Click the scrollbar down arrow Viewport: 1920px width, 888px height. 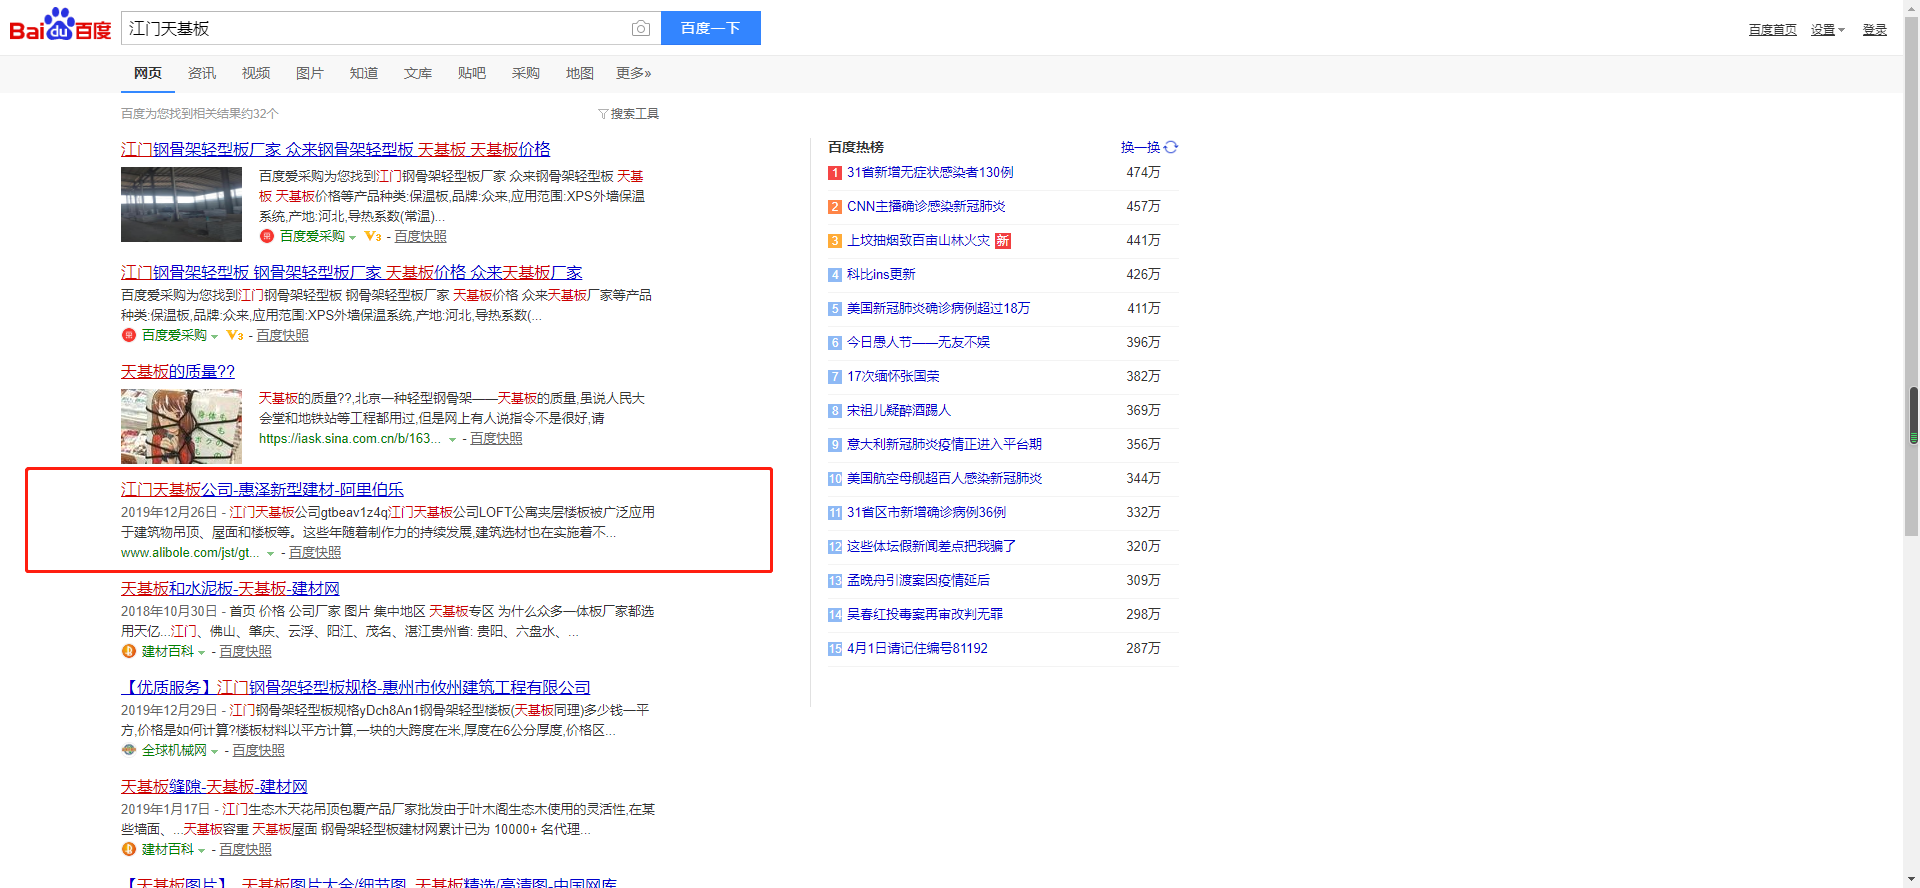coord(1912,880)
